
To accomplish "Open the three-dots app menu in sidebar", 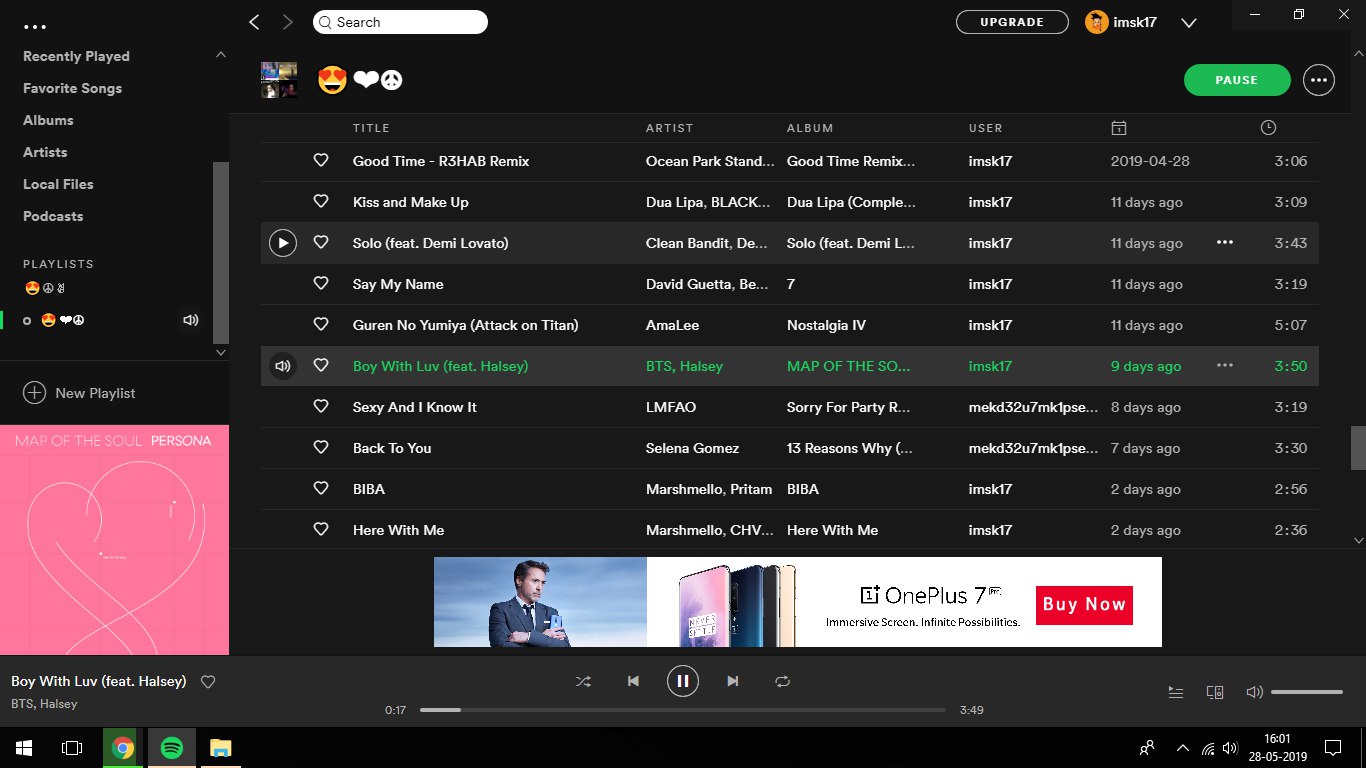I will coord(35,27).
